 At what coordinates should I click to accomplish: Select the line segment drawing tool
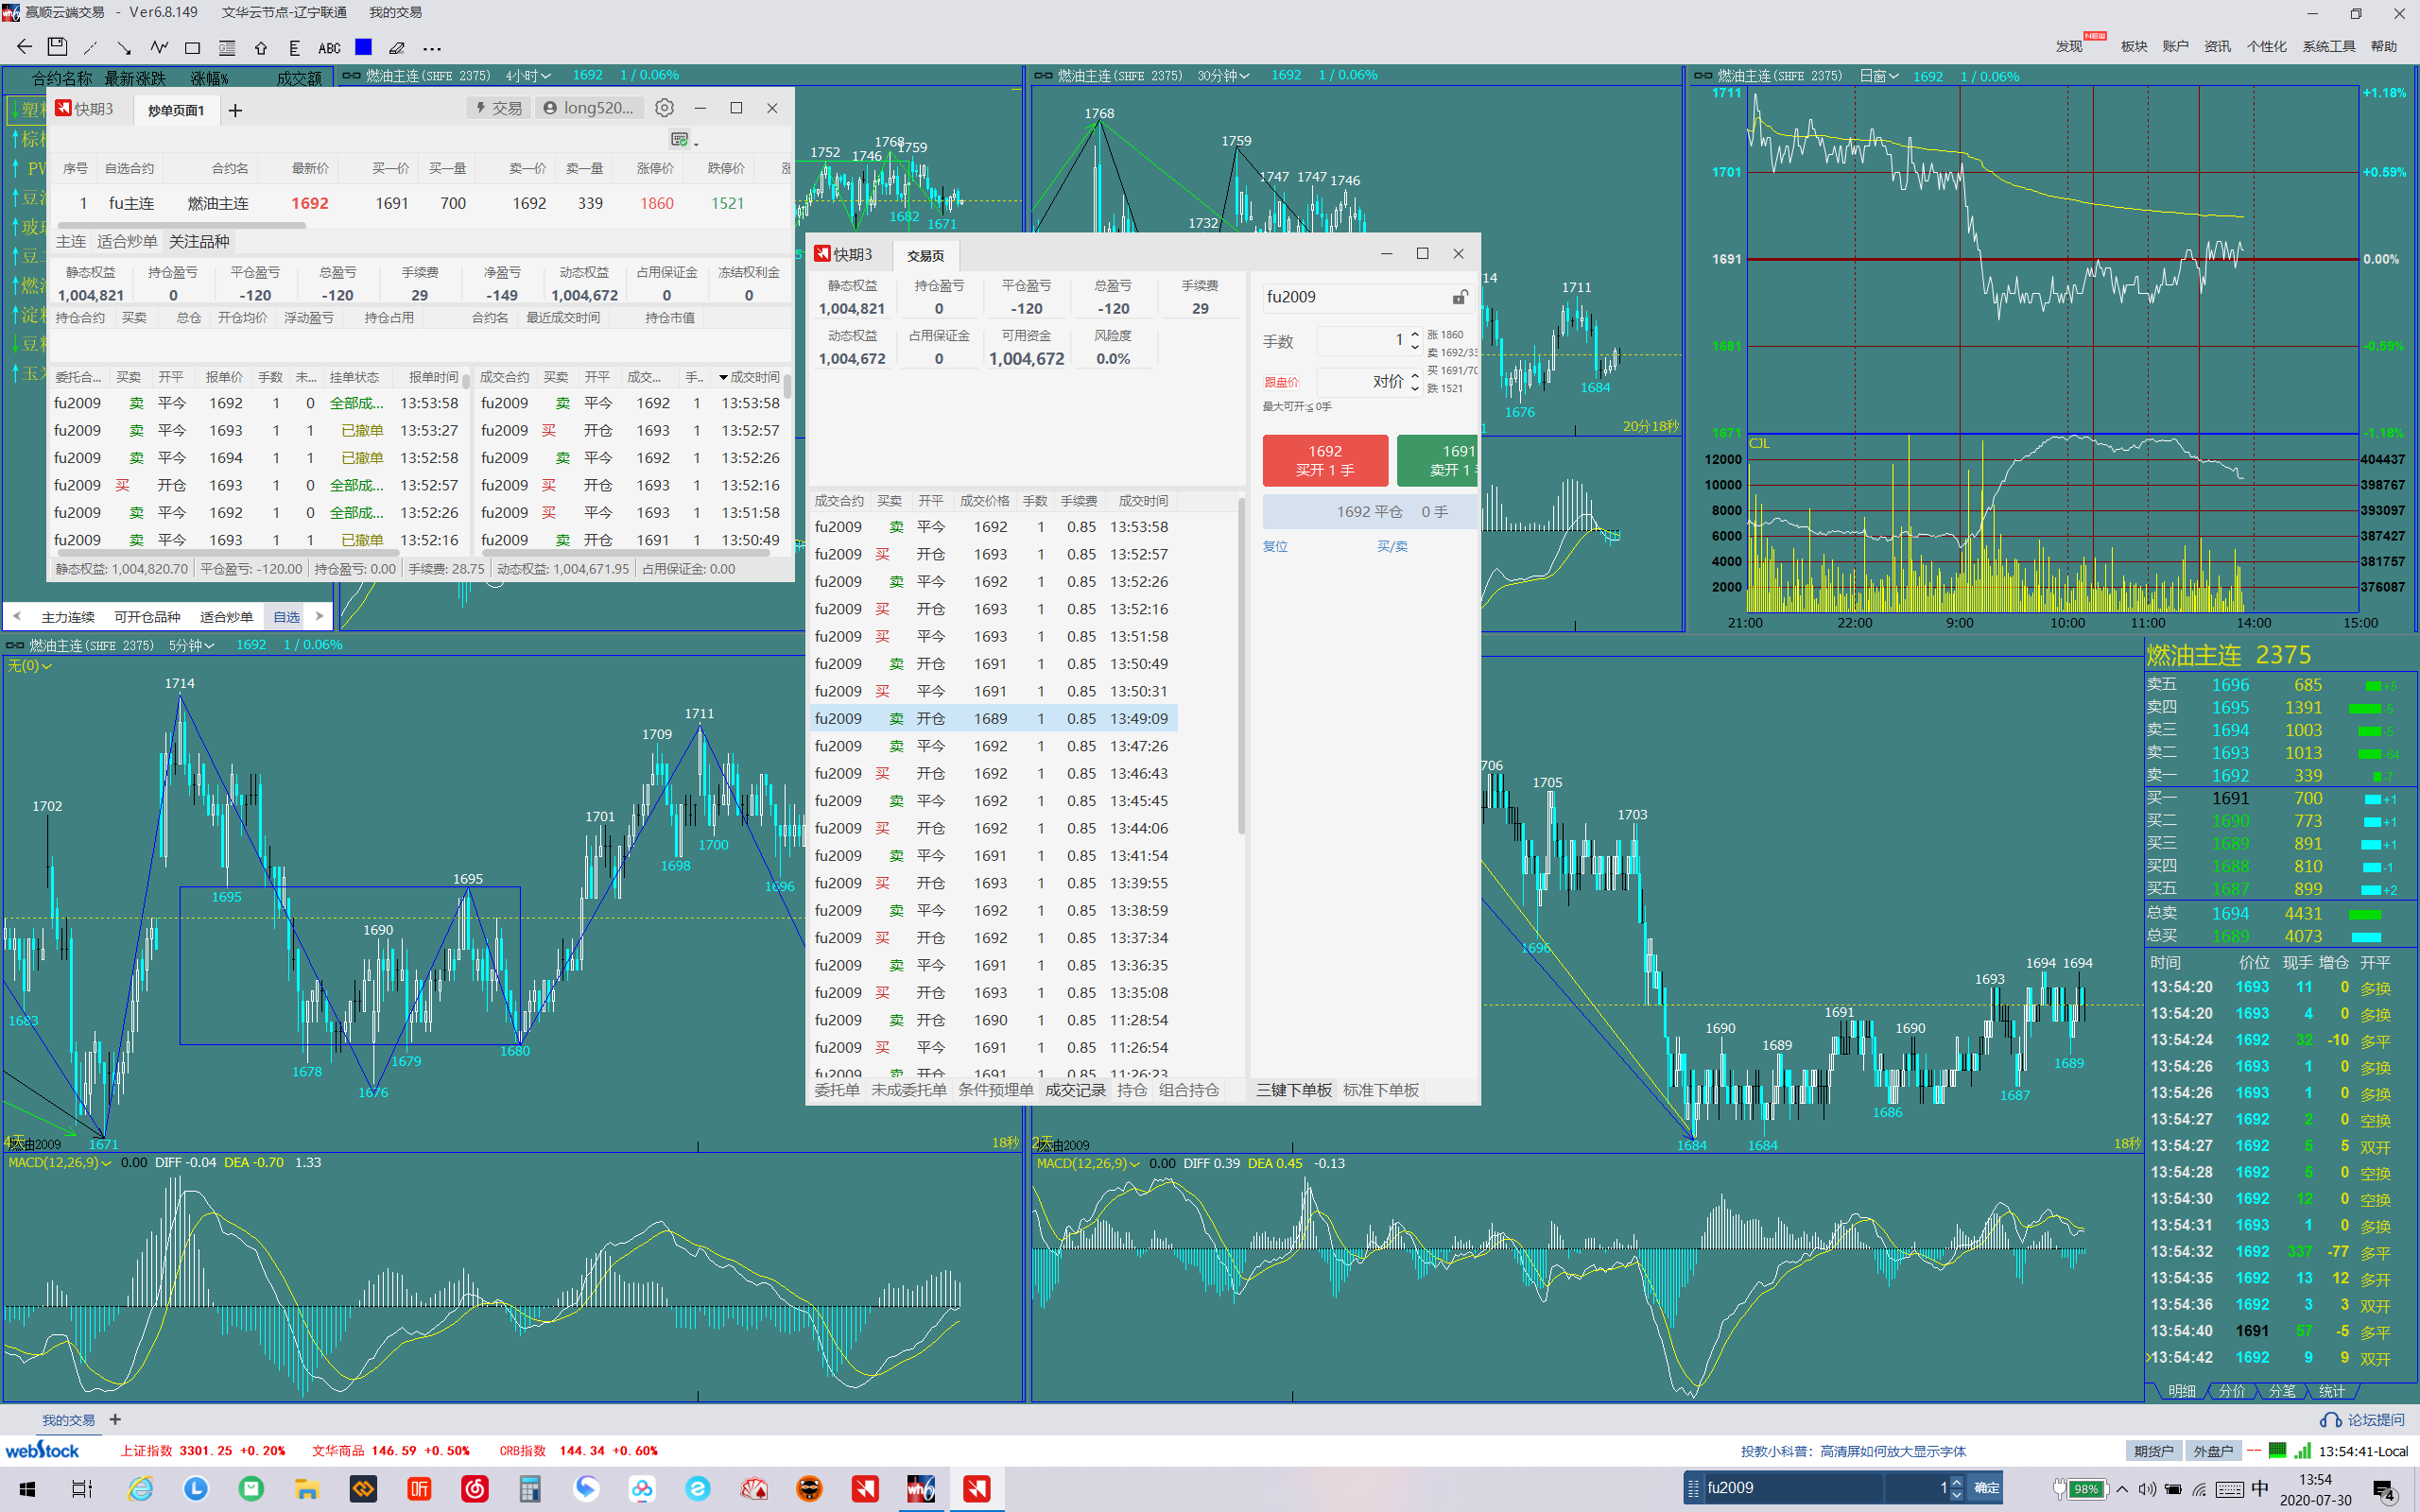90,47
